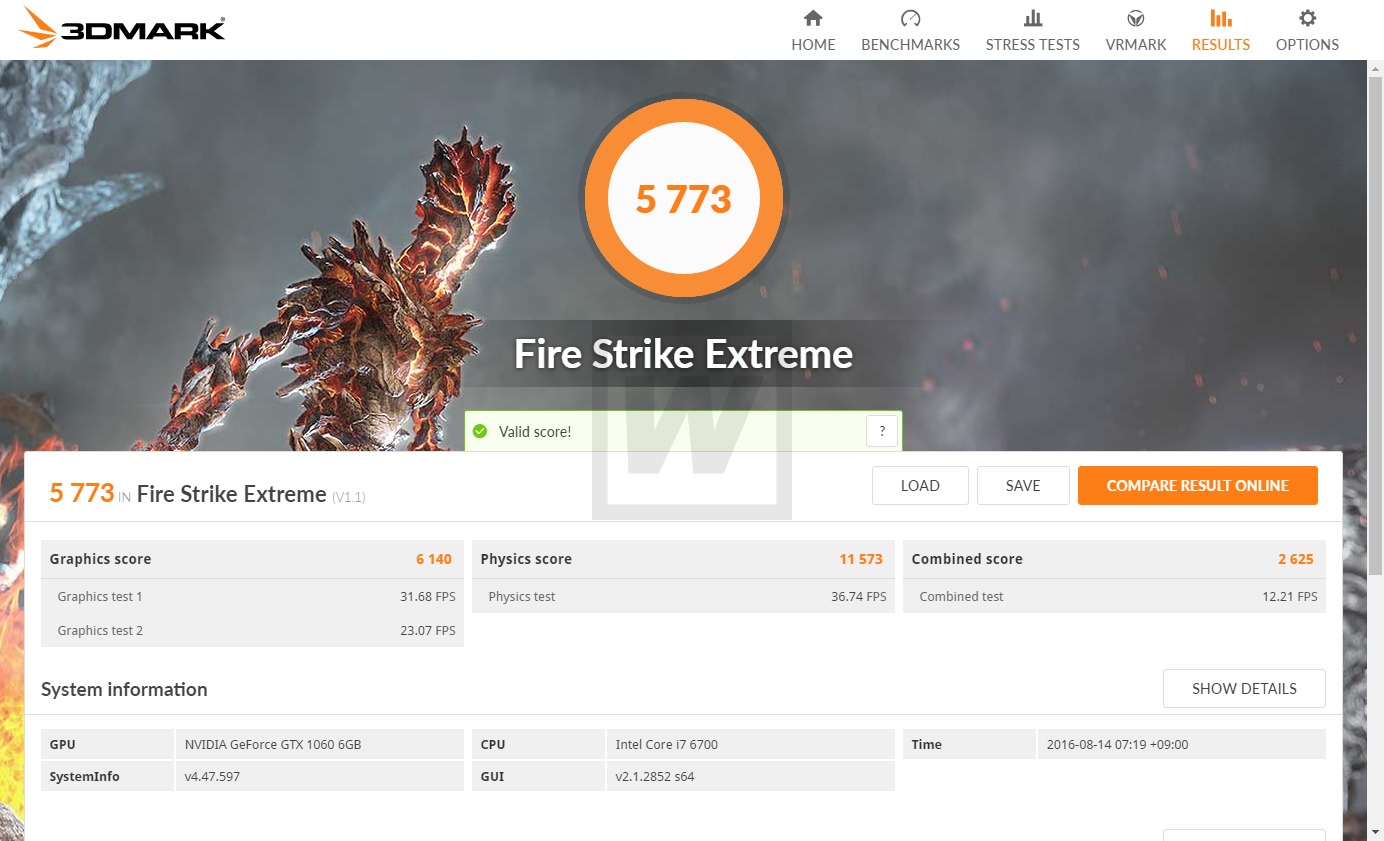The height and width of the screenshot is (841, 1384).
Task: Click Compare Result Online
Action: pos(1197,485)
